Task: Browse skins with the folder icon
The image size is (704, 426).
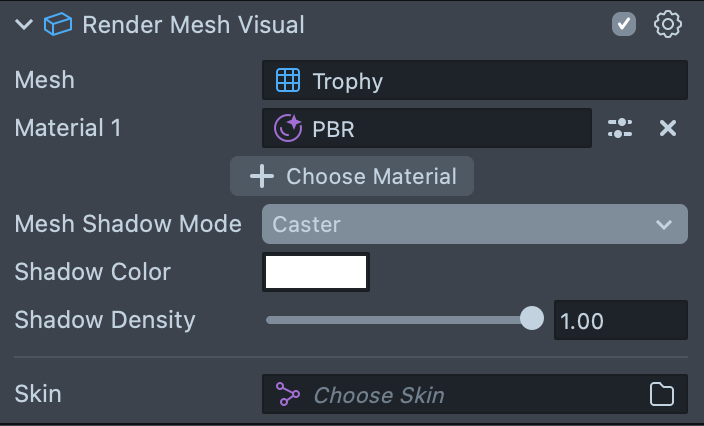Action: click(662, 394)
